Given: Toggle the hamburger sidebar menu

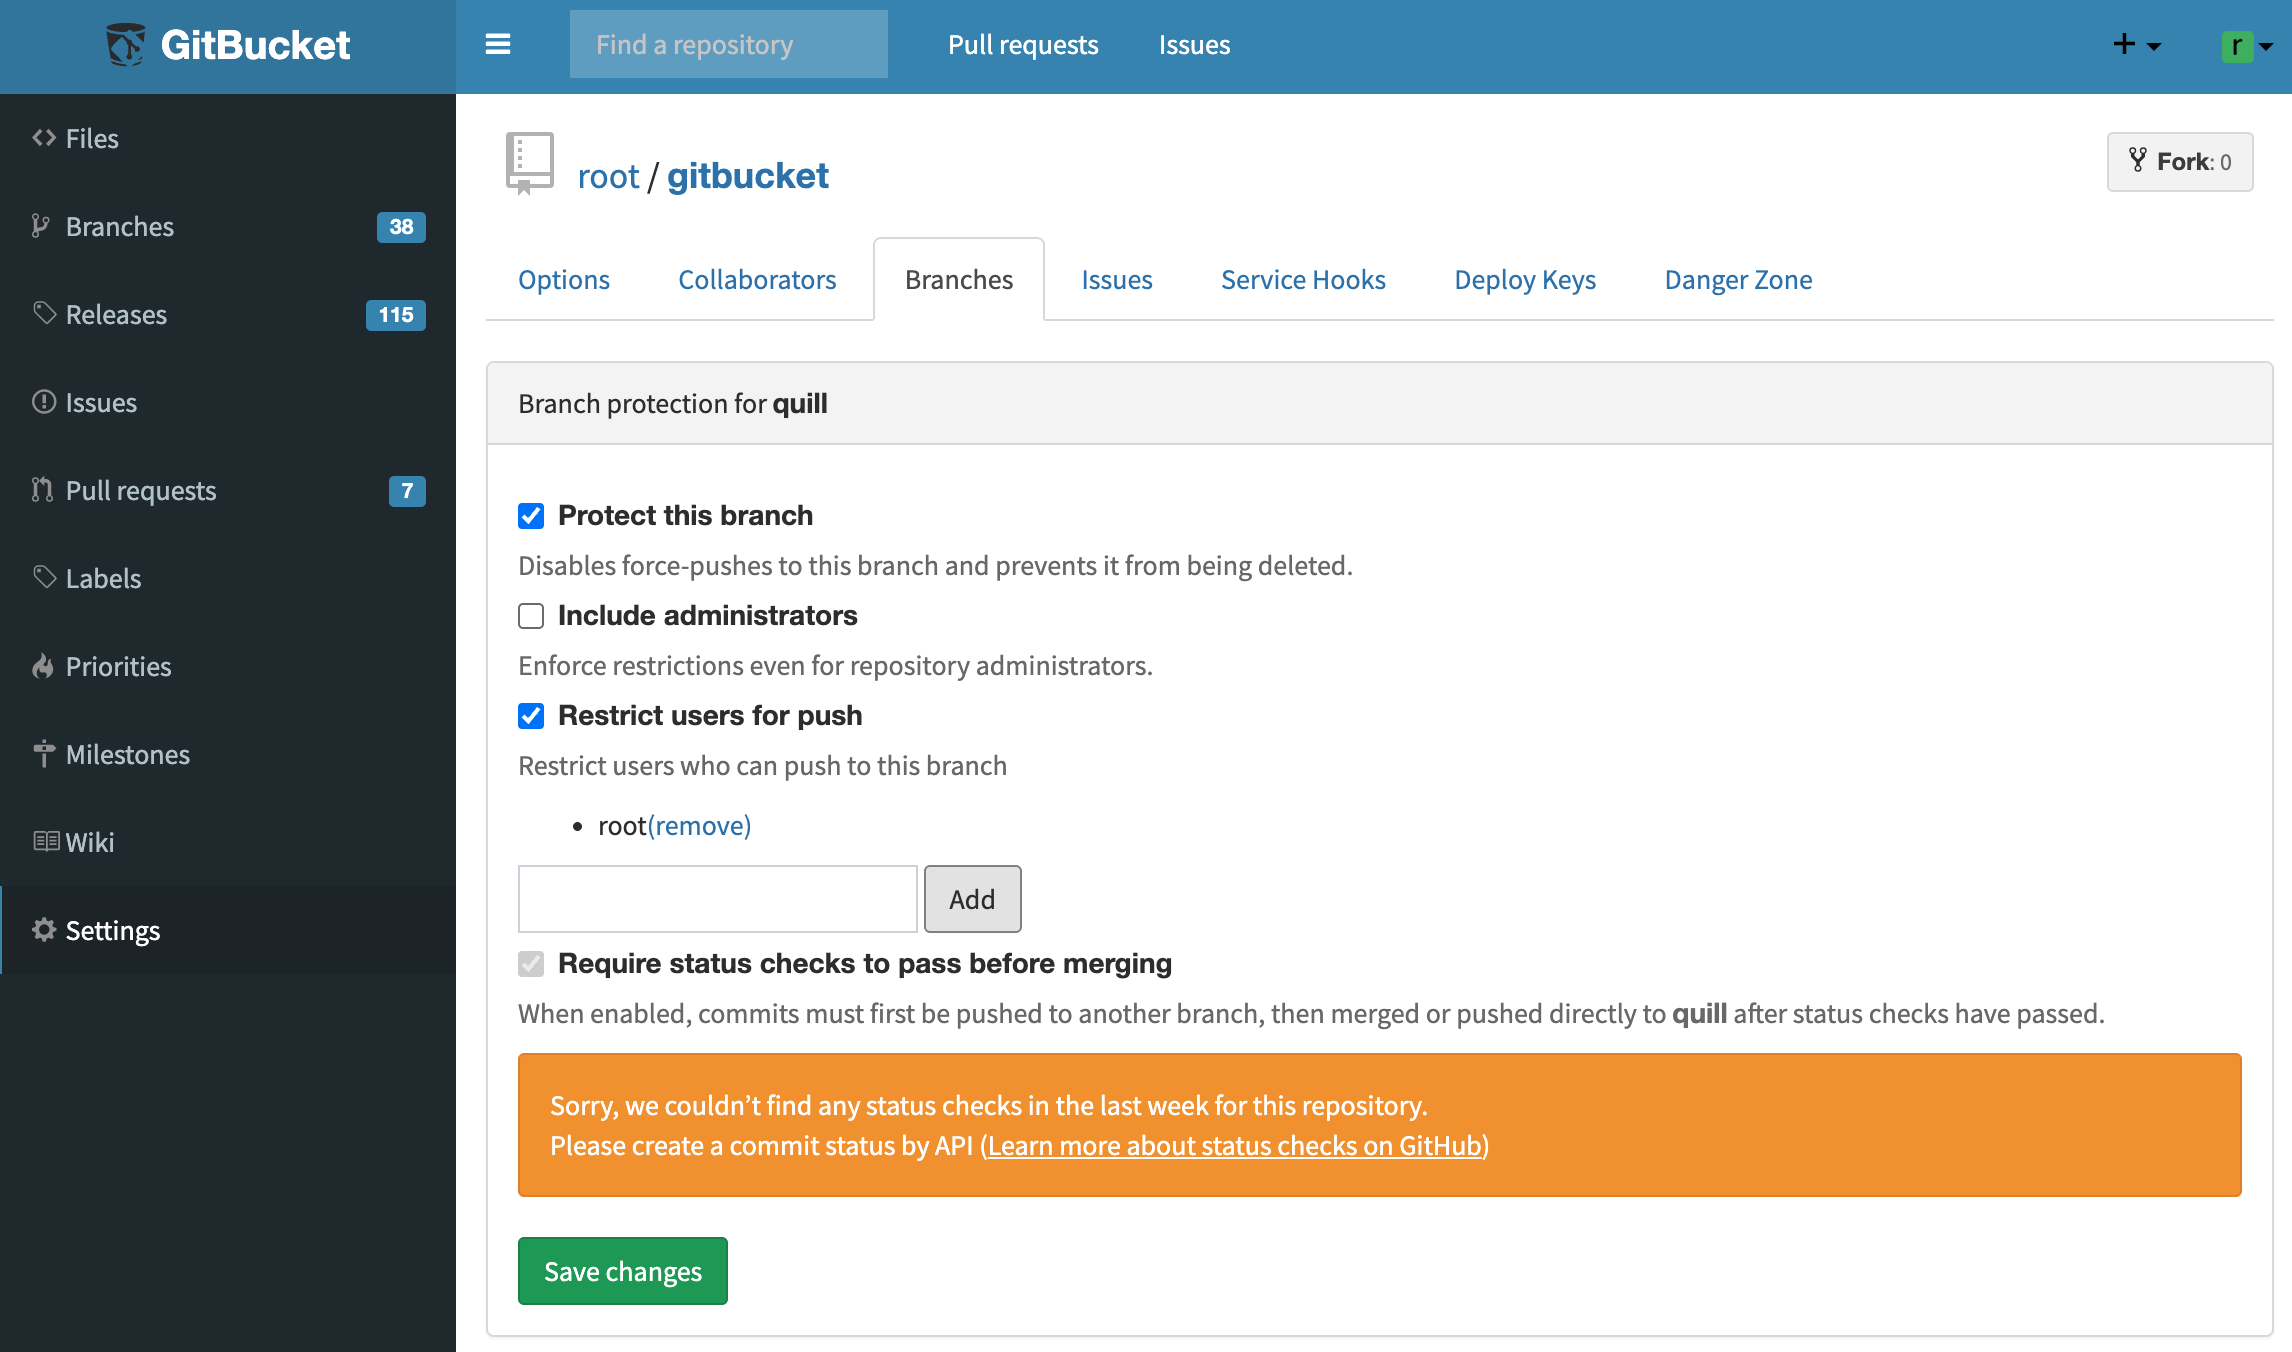Looking at the screenshot, I should 498,45.
